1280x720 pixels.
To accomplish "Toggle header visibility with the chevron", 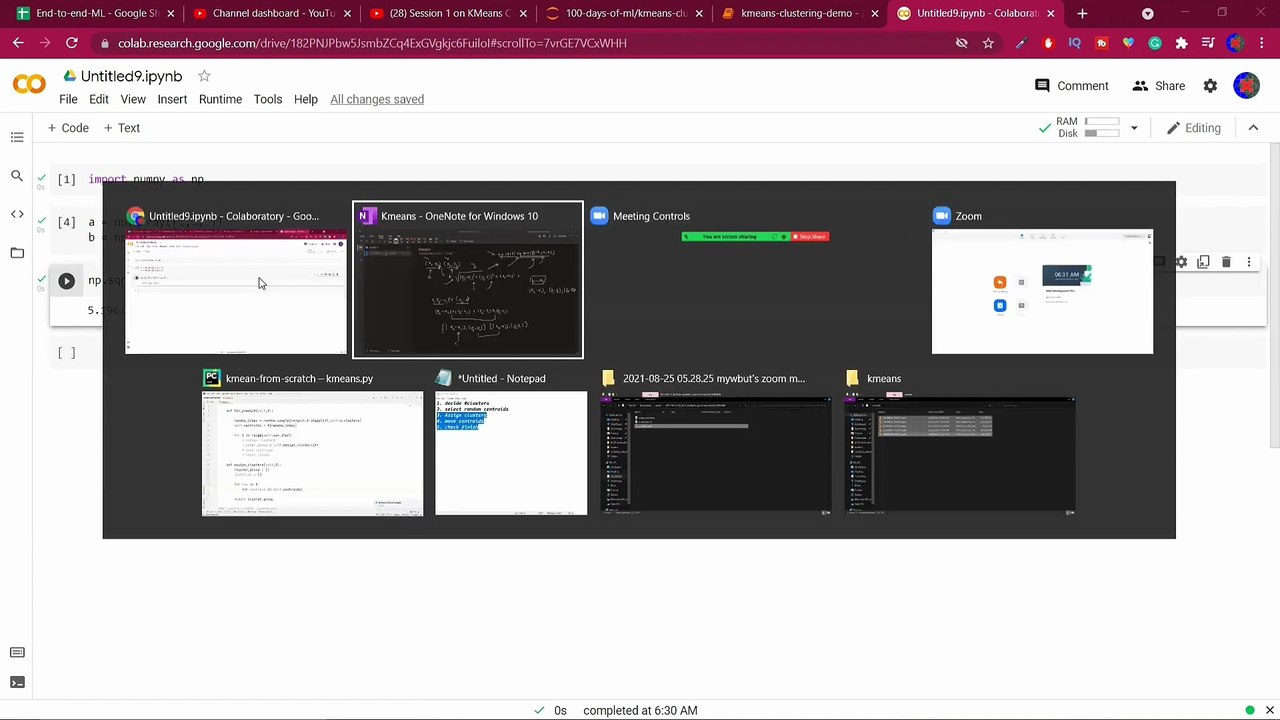I will pos(1253,128).
